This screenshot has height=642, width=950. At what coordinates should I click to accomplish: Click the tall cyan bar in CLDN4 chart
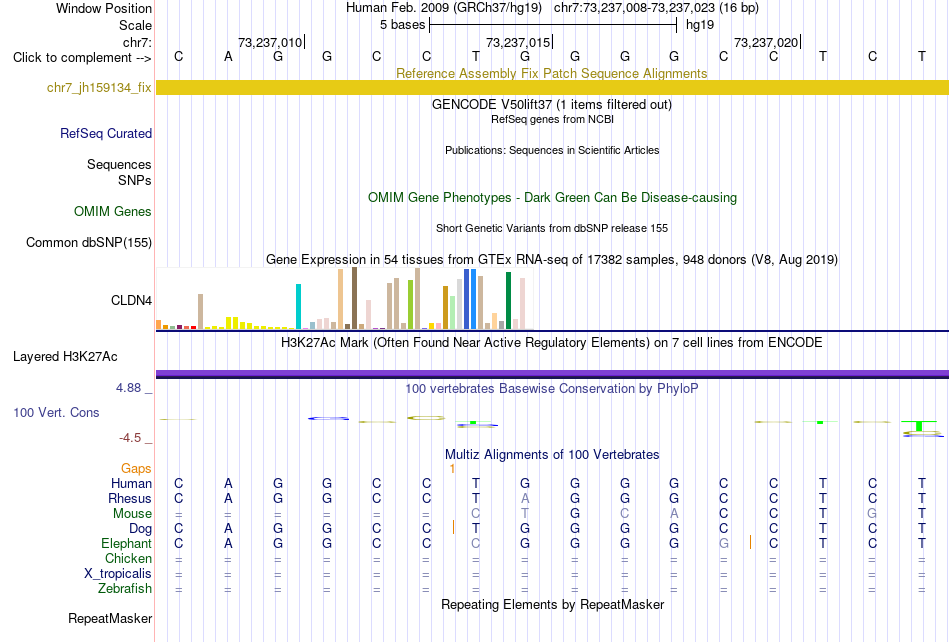coord(298,306)
